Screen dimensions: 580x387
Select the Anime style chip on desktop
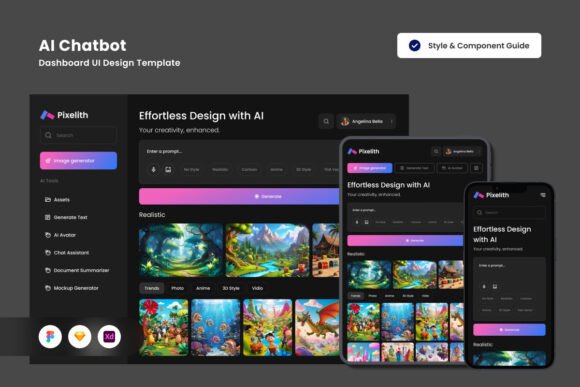coord(276,169)
